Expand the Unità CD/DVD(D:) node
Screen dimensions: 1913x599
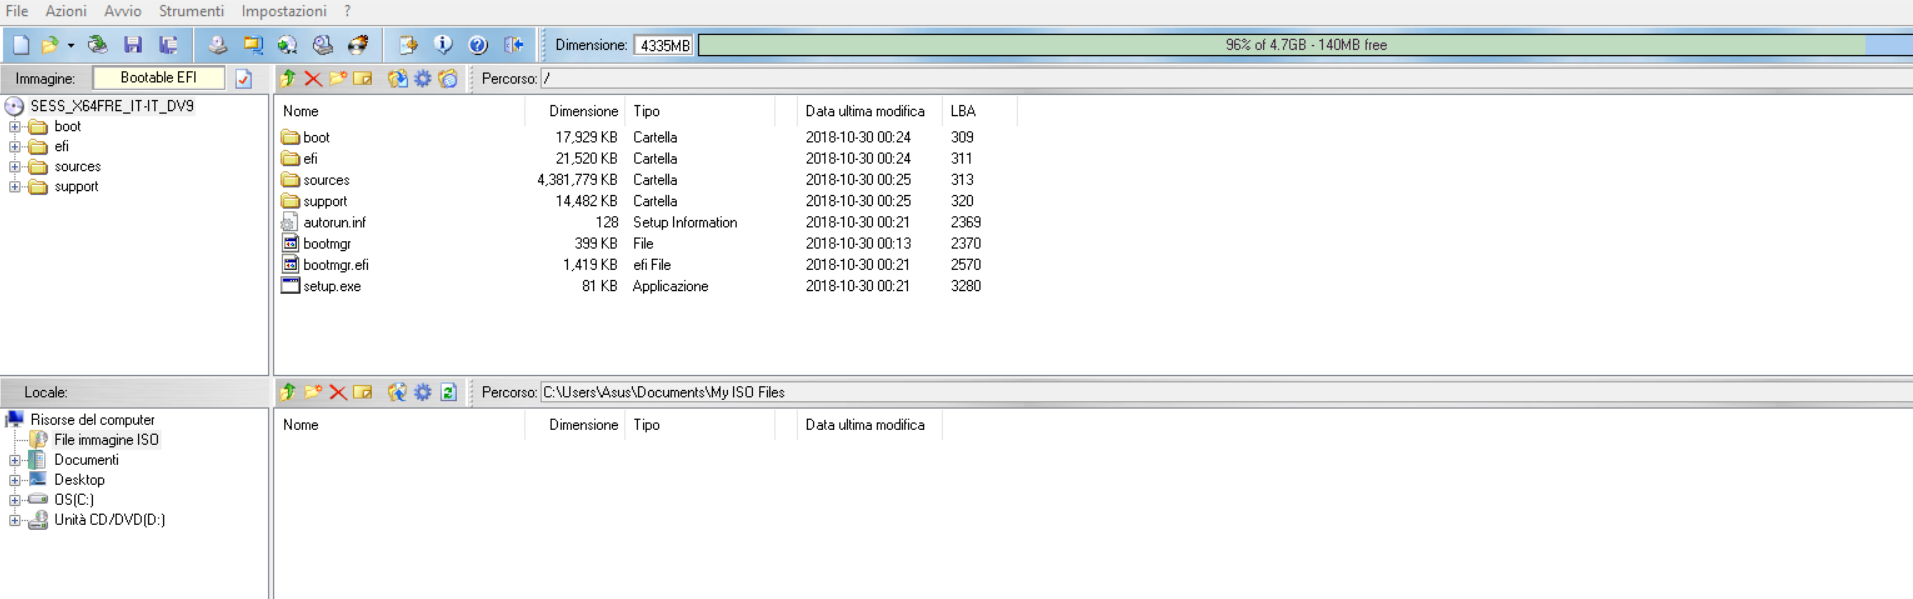point(15,520)
